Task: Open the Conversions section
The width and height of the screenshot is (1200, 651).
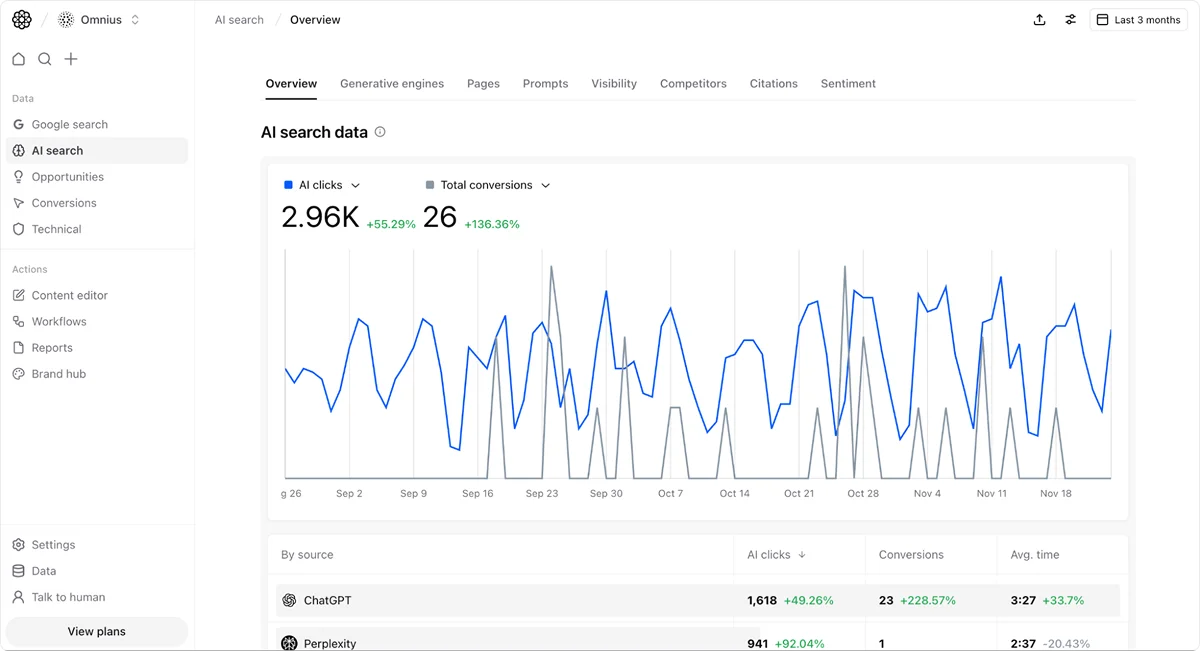Action: click(x=65, y=202)
